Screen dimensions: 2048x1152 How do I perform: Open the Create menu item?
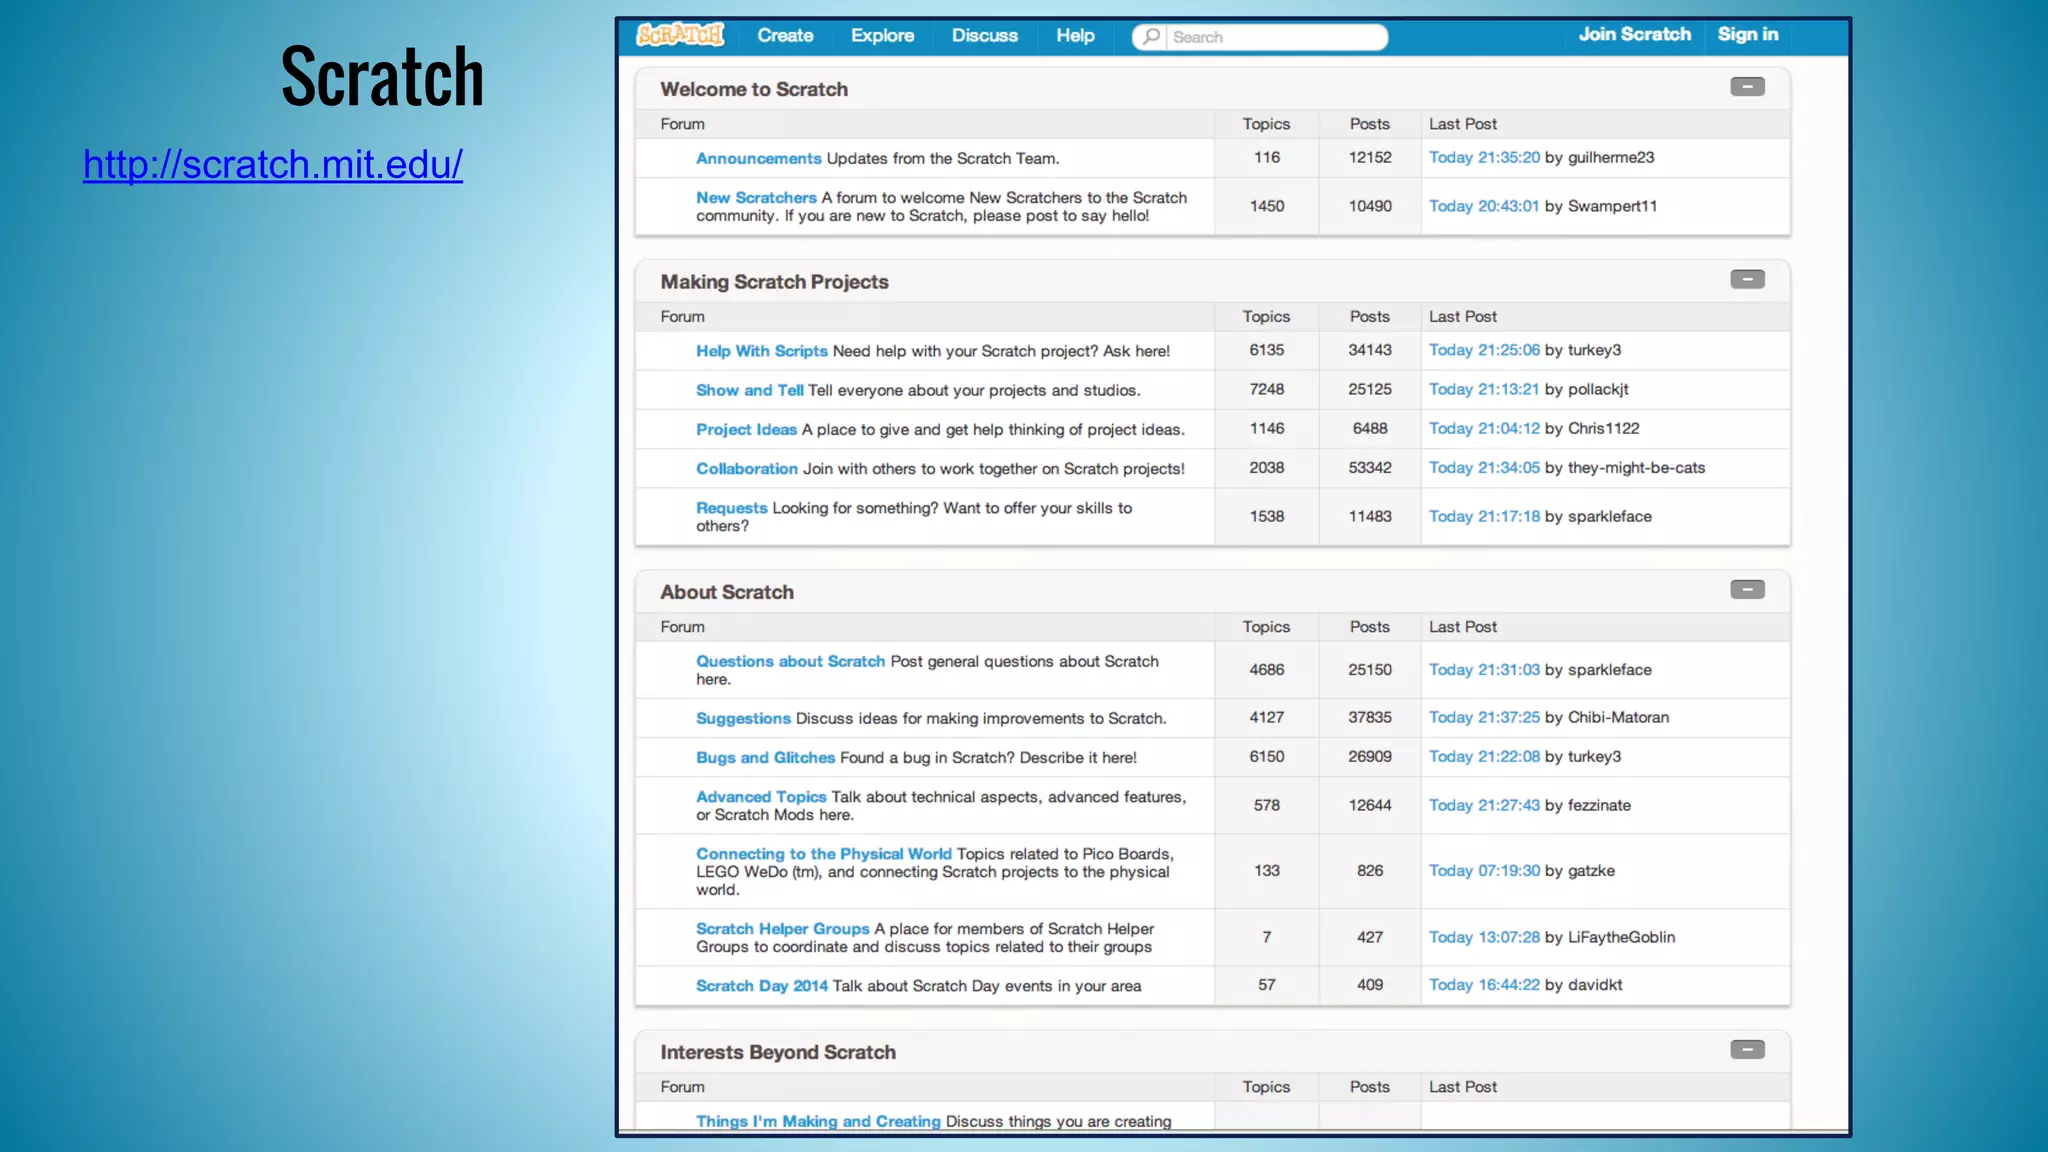pos(785,36)
